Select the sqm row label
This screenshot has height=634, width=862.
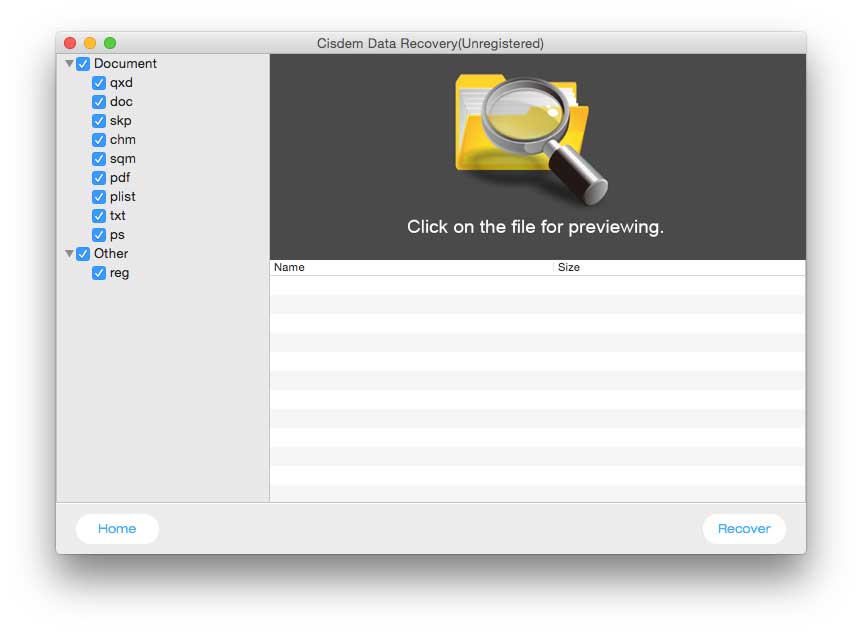123,159
